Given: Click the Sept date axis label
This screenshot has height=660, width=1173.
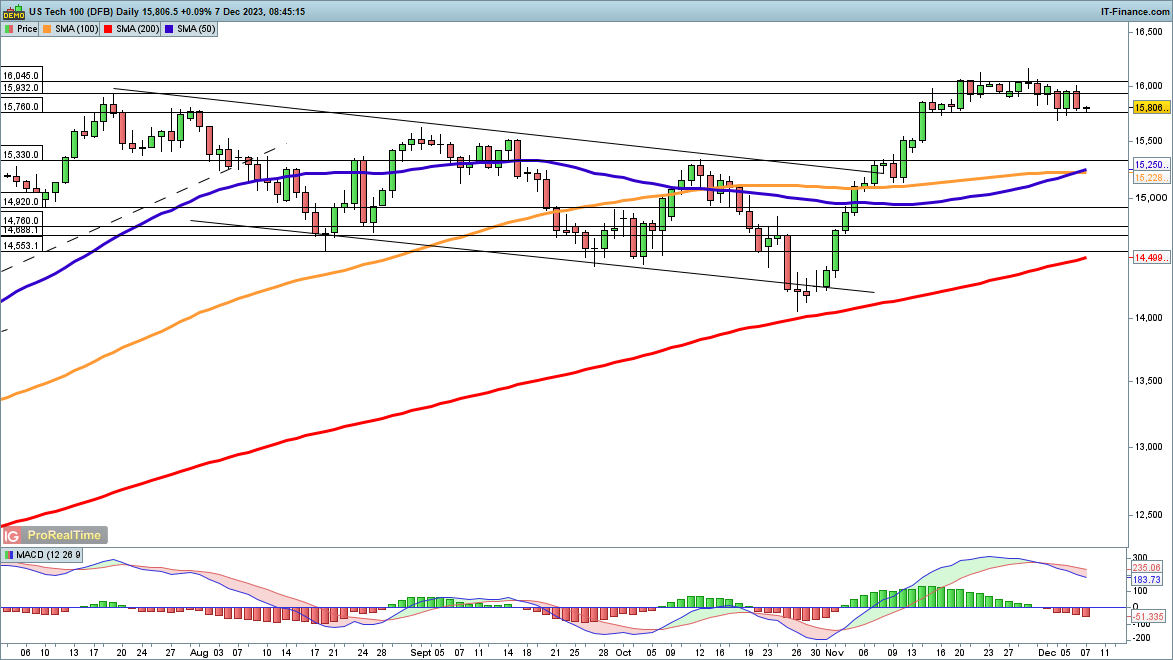Looking at the screenshot, I should (421, 653).
